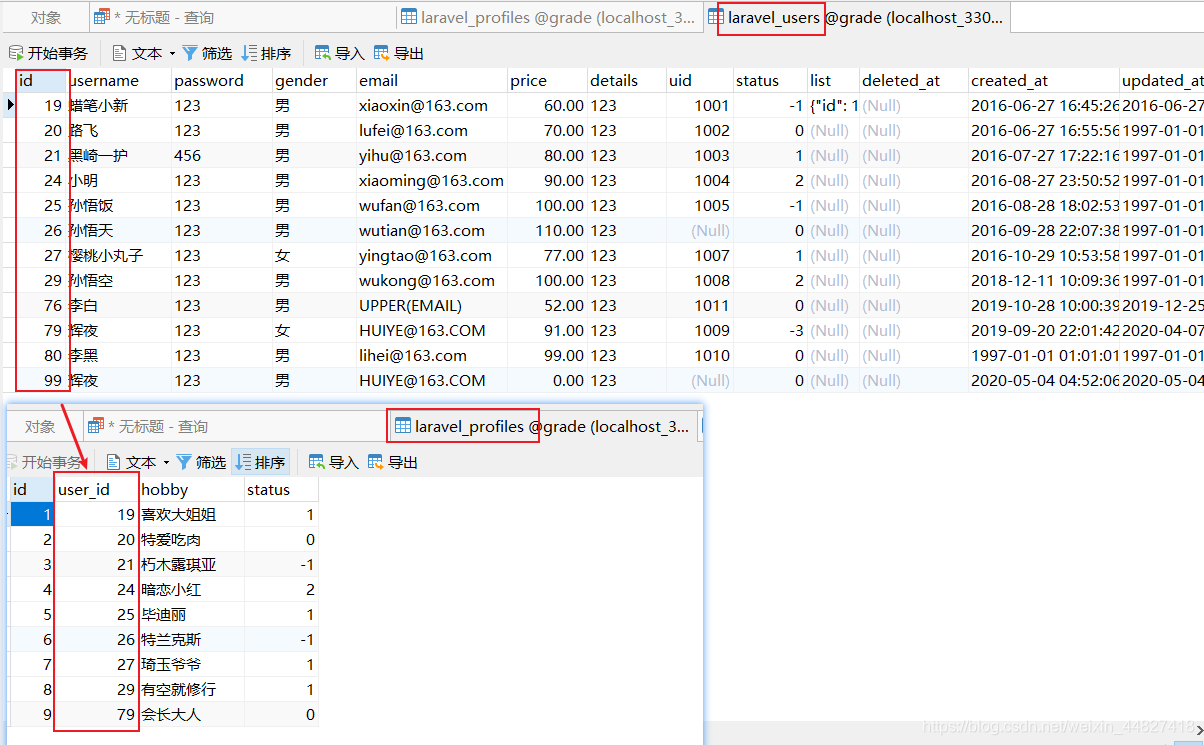Click the email cell UPPER(EMAIL)
The image size is (1204, 745).
(432, 305)
